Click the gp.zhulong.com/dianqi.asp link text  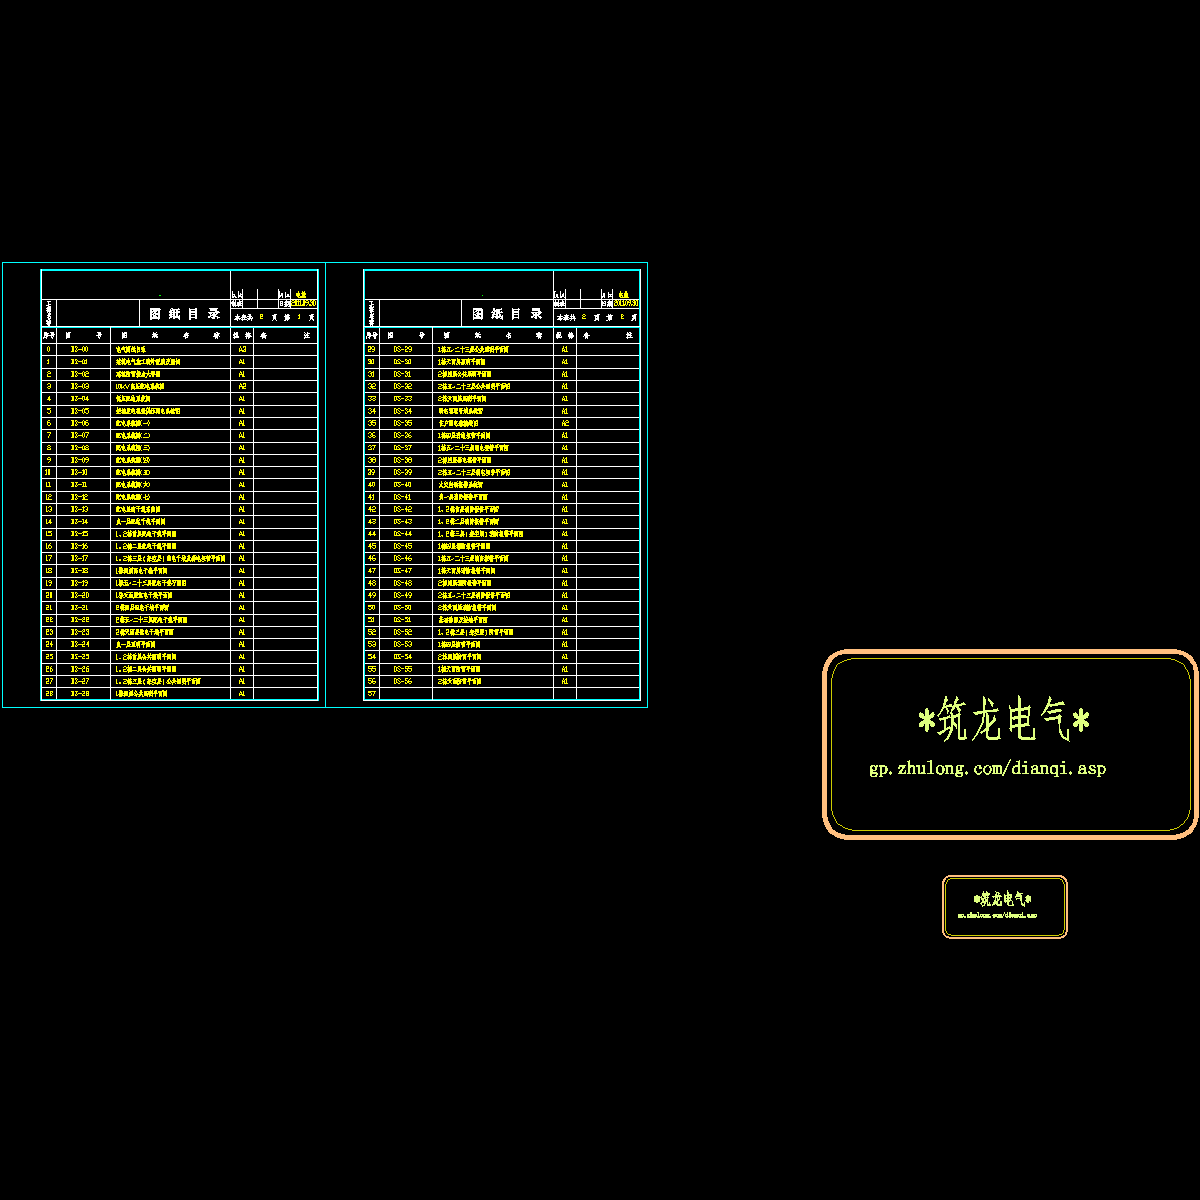click(987, 769)
